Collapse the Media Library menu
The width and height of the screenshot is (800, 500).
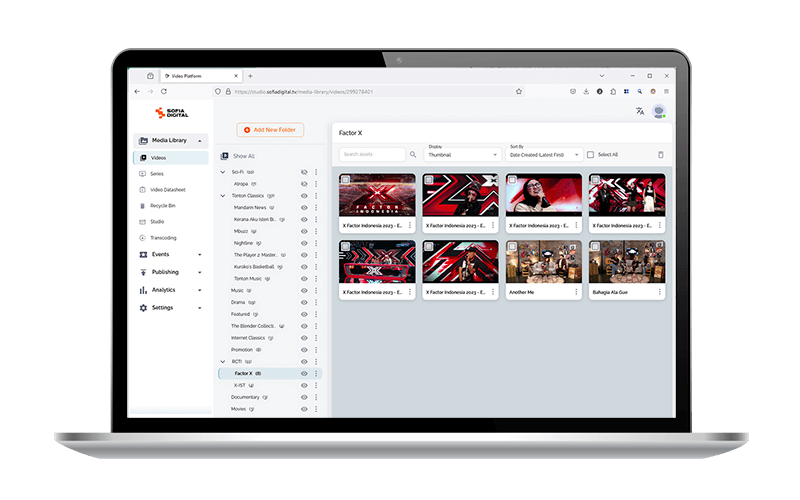[x=170, y=140]
